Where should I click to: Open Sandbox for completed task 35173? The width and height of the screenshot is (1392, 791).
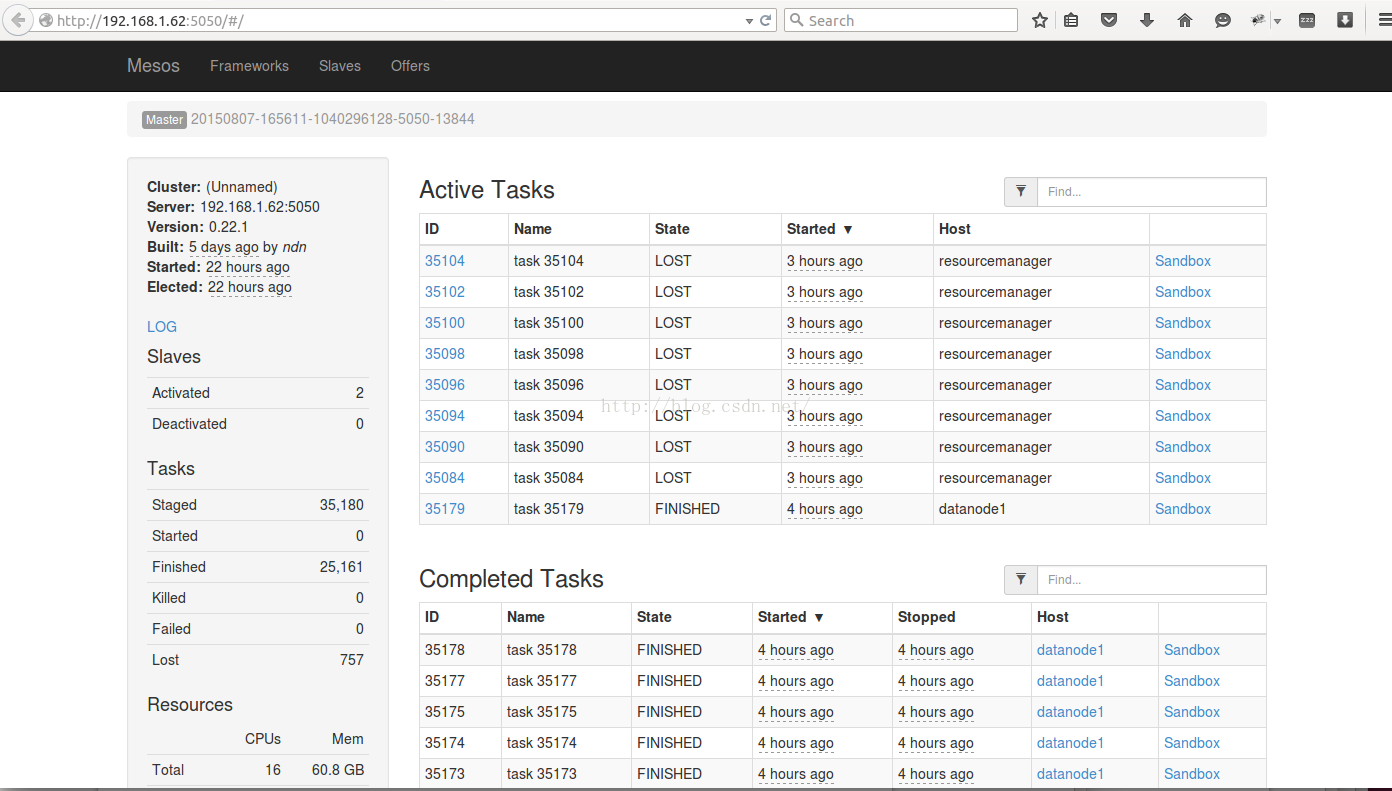[x=1192, y=774]
